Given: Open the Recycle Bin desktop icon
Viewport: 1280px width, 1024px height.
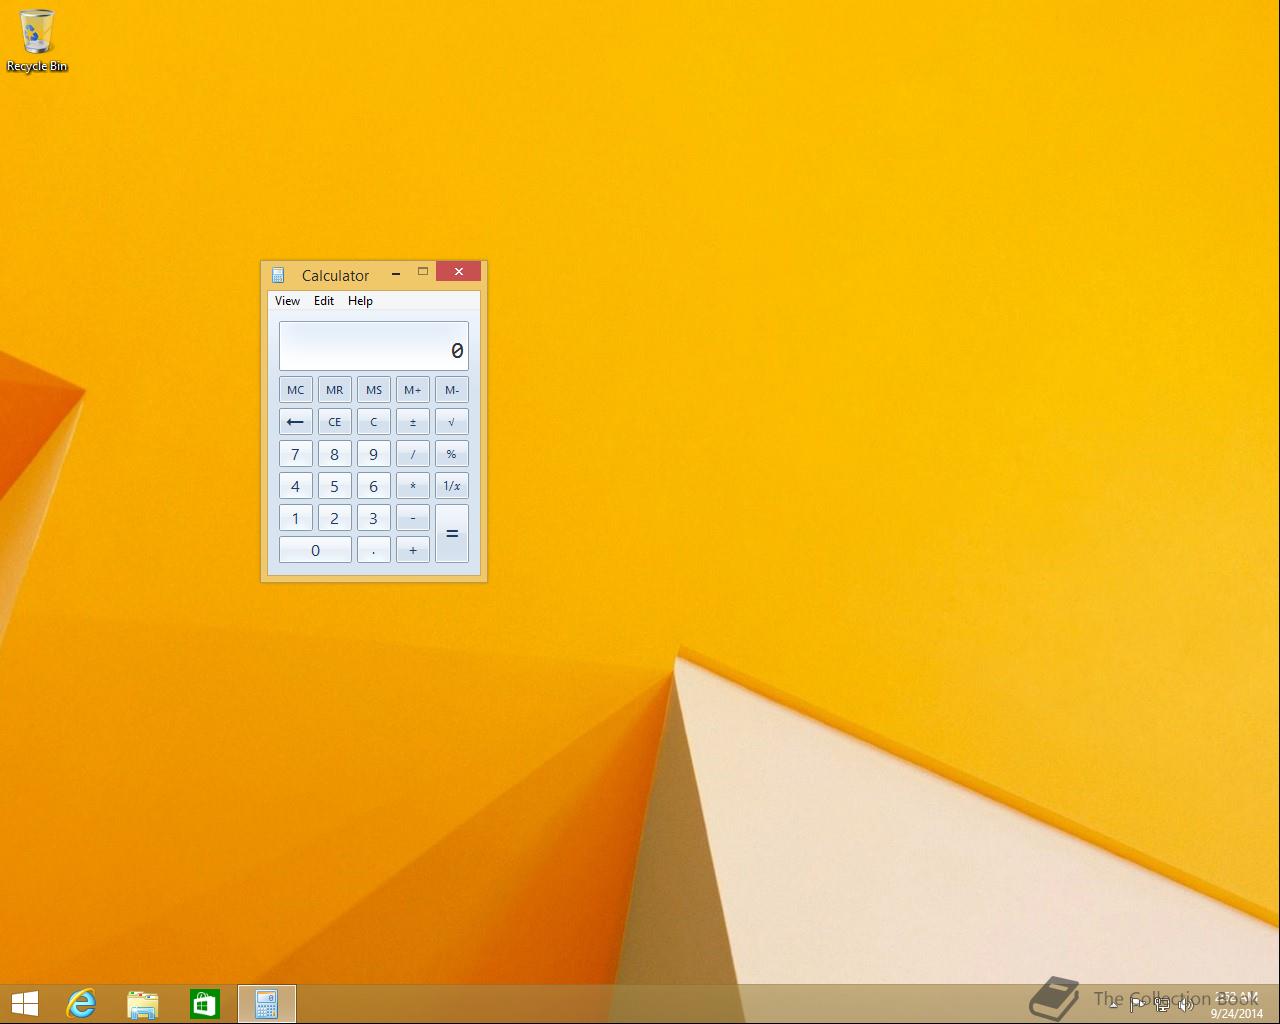Looking at the screenshot, I should (37, 40).
